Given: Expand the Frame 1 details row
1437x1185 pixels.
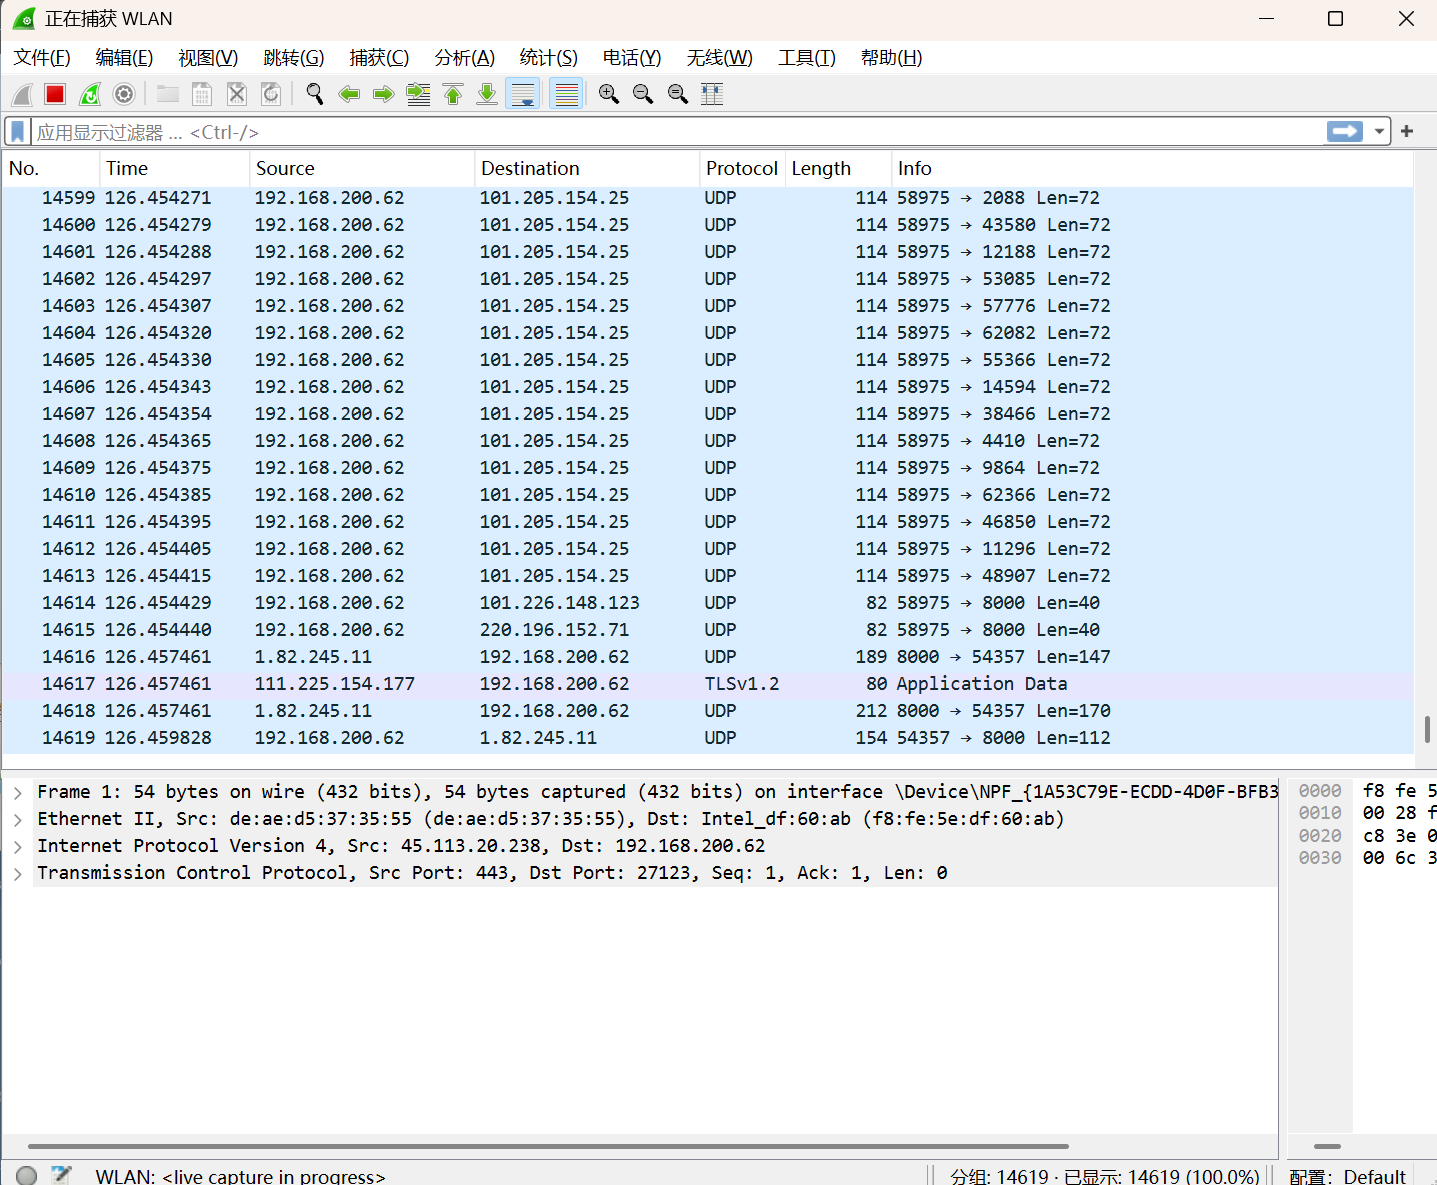Looking at the screenshot, I should (x=18, y=792).
